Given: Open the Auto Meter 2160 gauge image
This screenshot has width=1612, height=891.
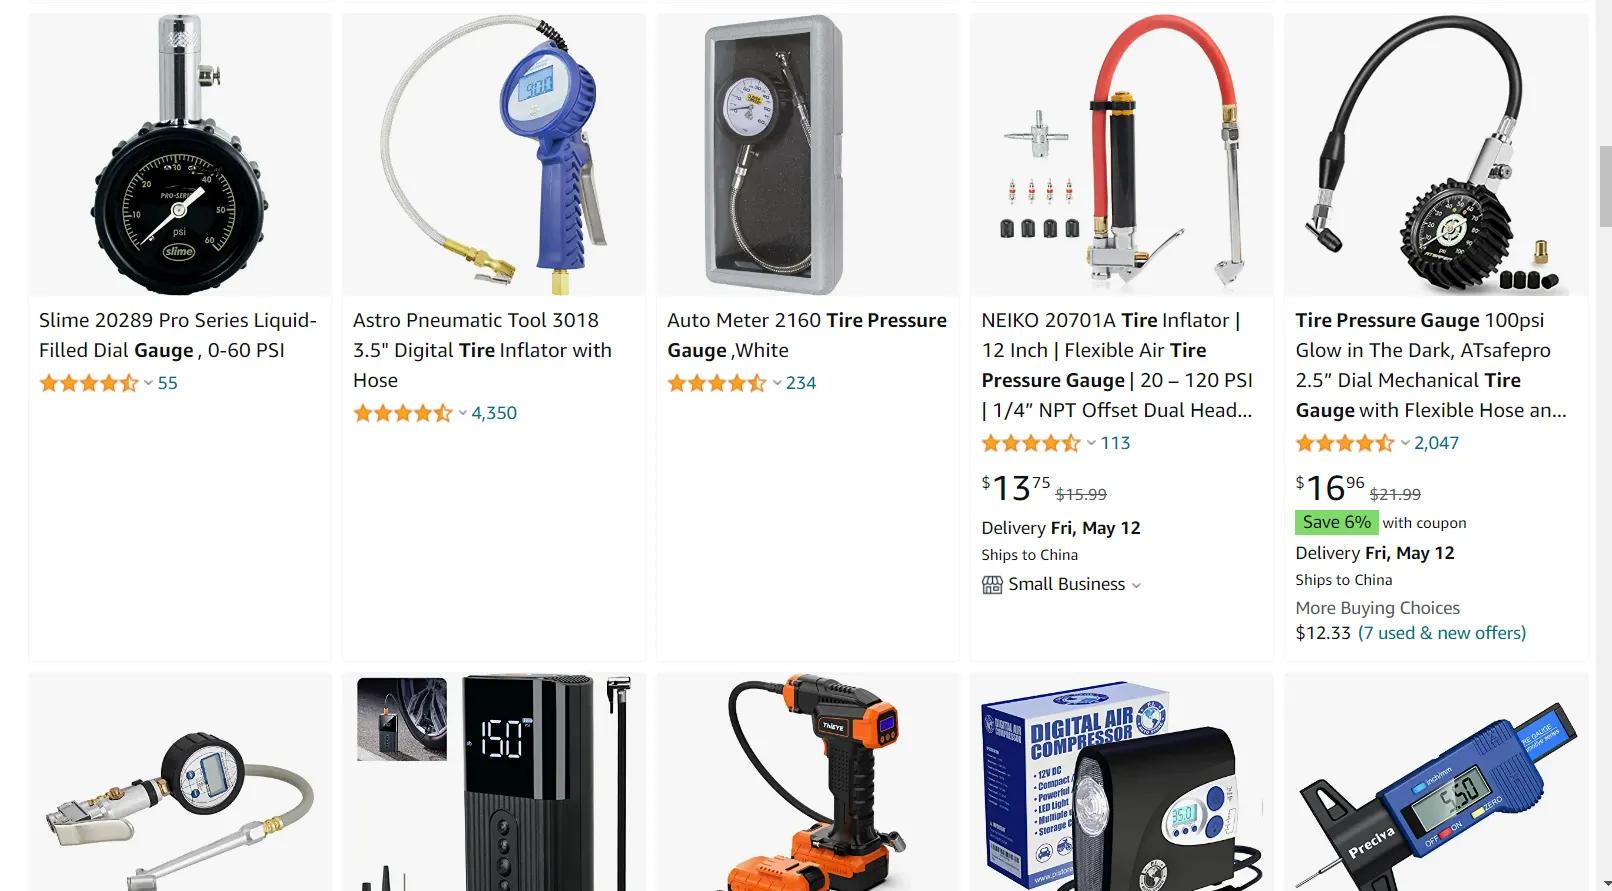Looking at the screenshot, I should coord(808,155).
